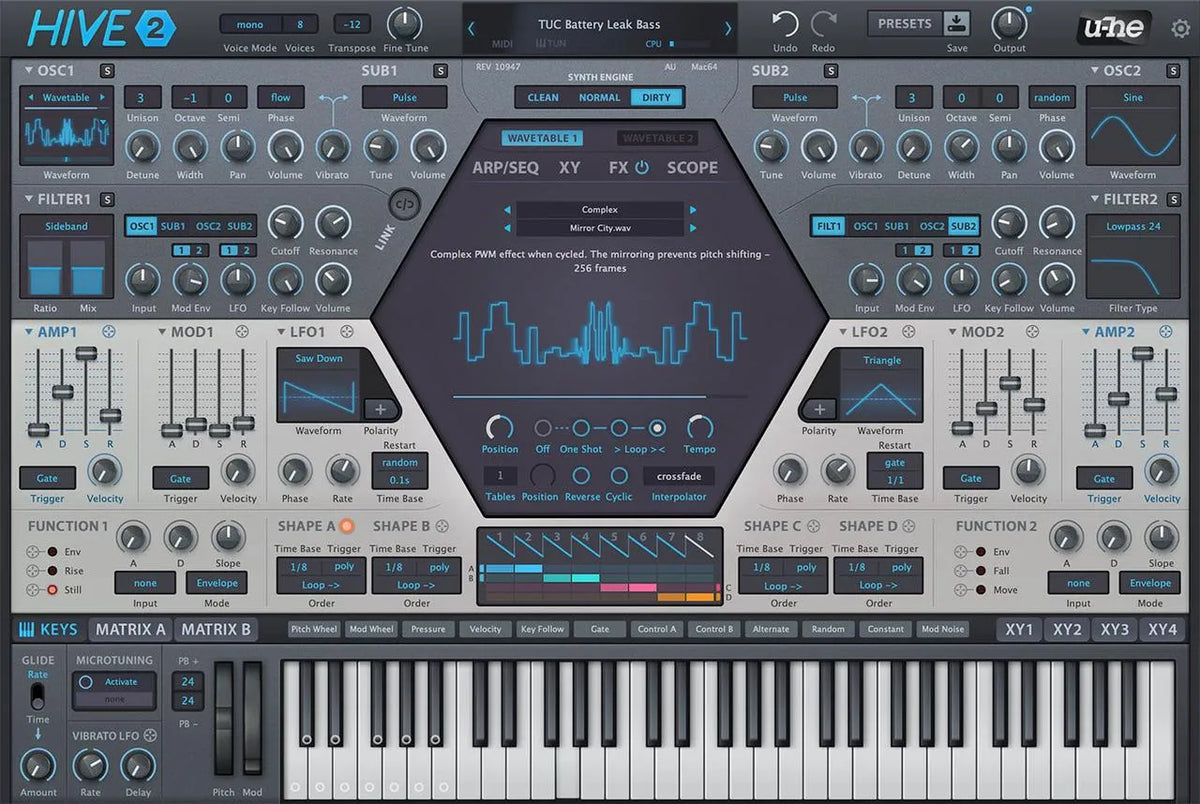Open the LFO1 Saw Down waveform selector
The image size is (1200, 804).
317,359
